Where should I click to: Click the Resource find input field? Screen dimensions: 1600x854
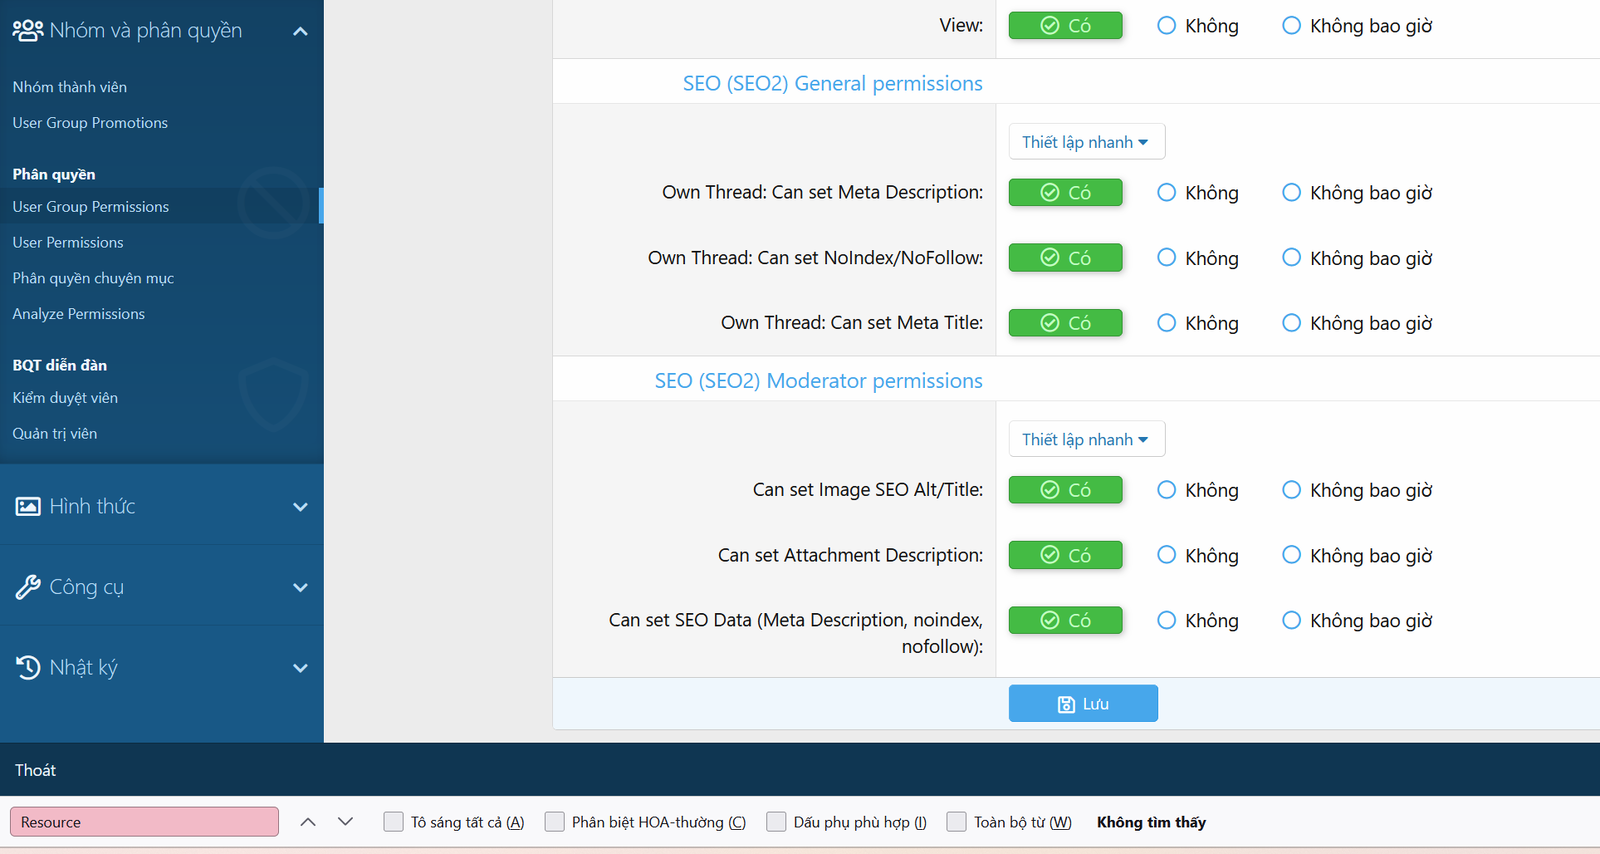point(144,822)
